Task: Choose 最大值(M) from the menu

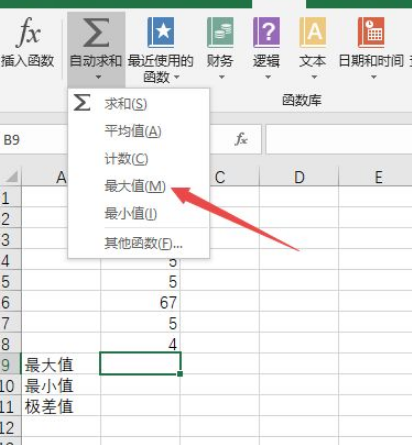Action: point(139,186)
